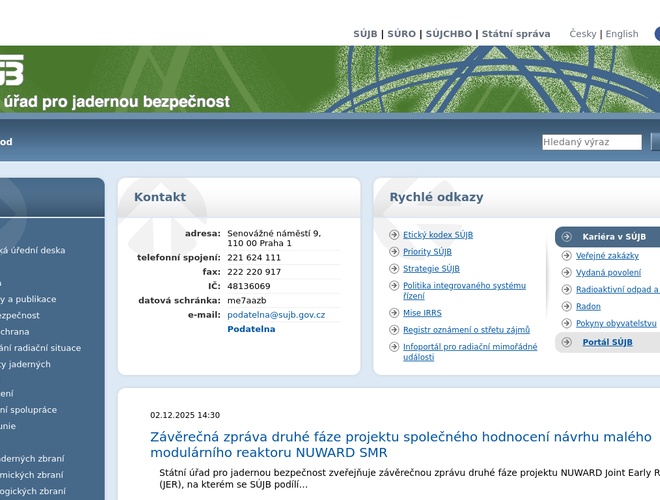Click arrow icon next to Mise IRRS
The image size is (660, 500).
[x=394, y=313]
